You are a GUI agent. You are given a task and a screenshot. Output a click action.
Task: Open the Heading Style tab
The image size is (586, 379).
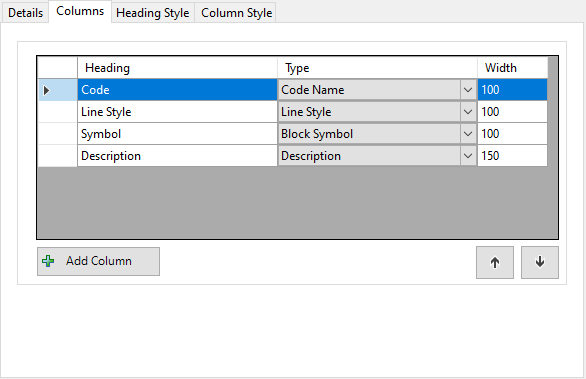pyautogui.click(x=152, y=13)
